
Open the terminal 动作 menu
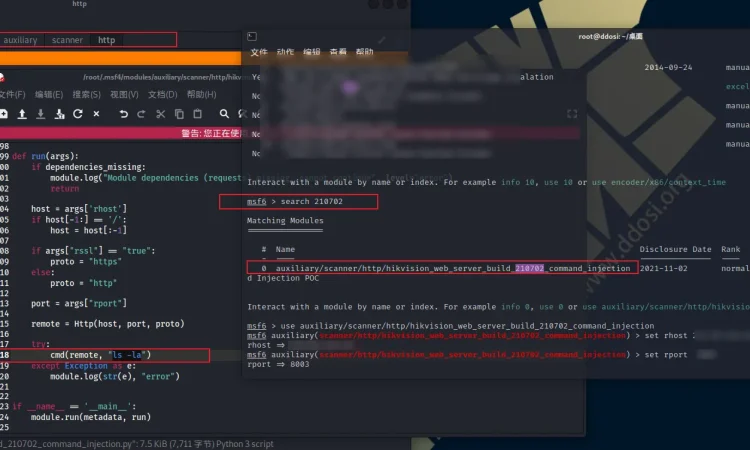tap(285, 52)
